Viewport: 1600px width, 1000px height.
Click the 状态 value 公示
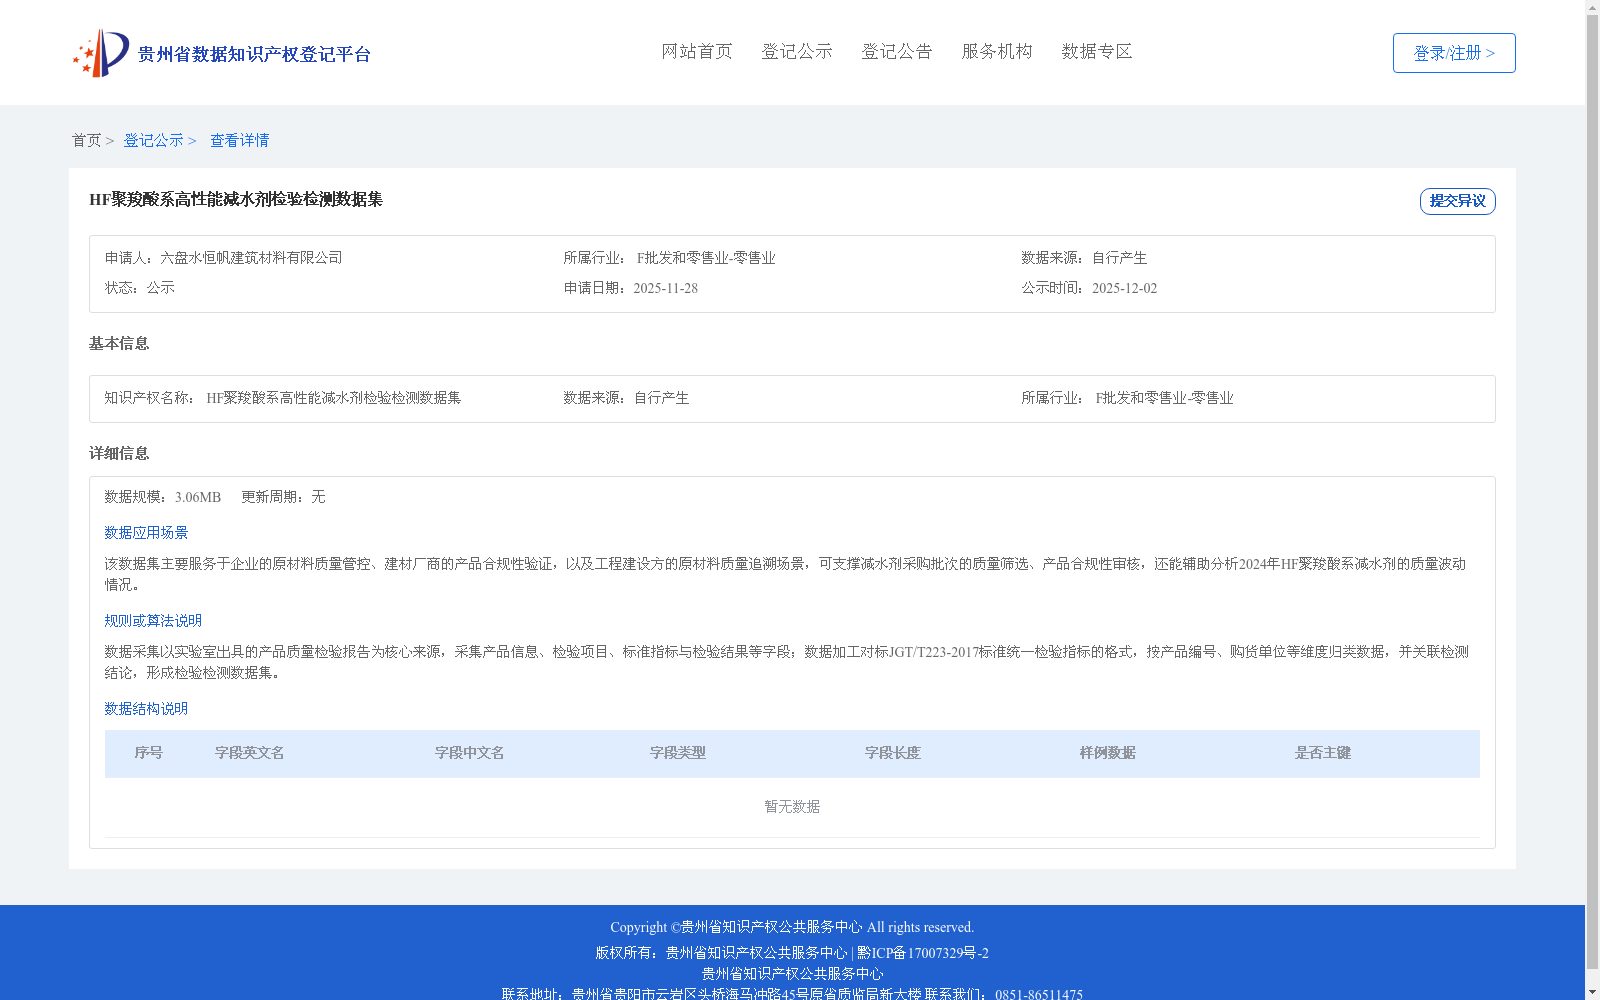pos(161,288)
